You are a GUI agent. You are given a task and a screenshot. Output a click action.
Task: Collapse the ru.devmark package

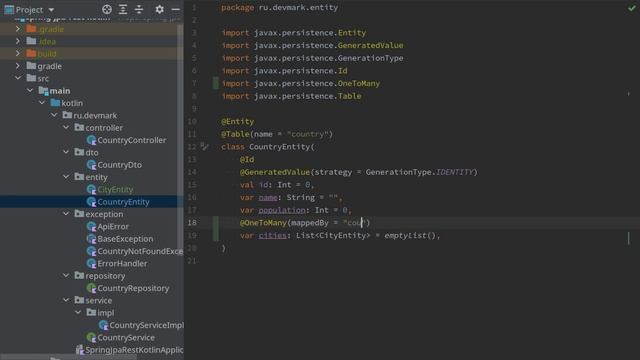(54, 115)
